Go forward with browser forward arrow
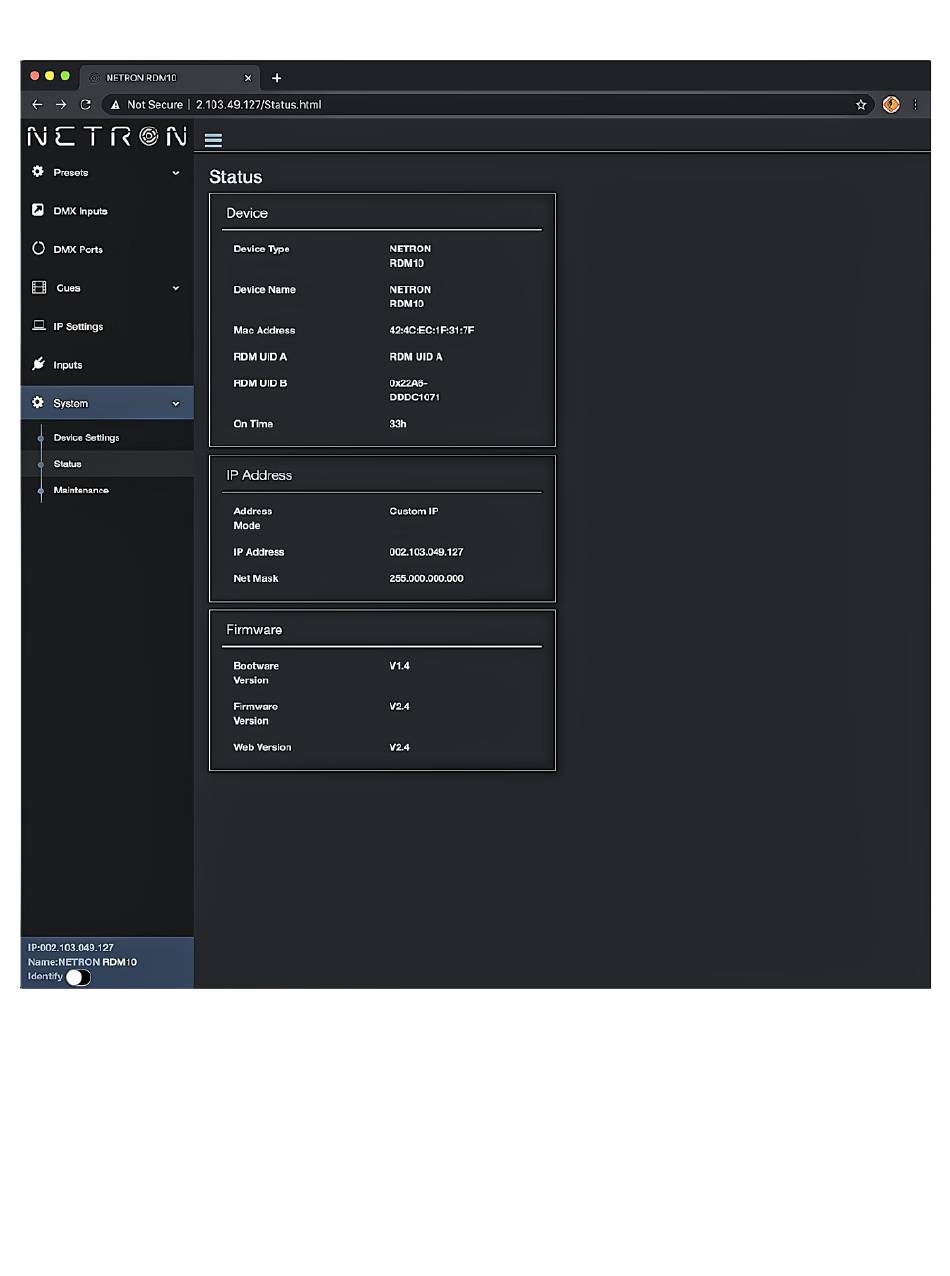 61,104
